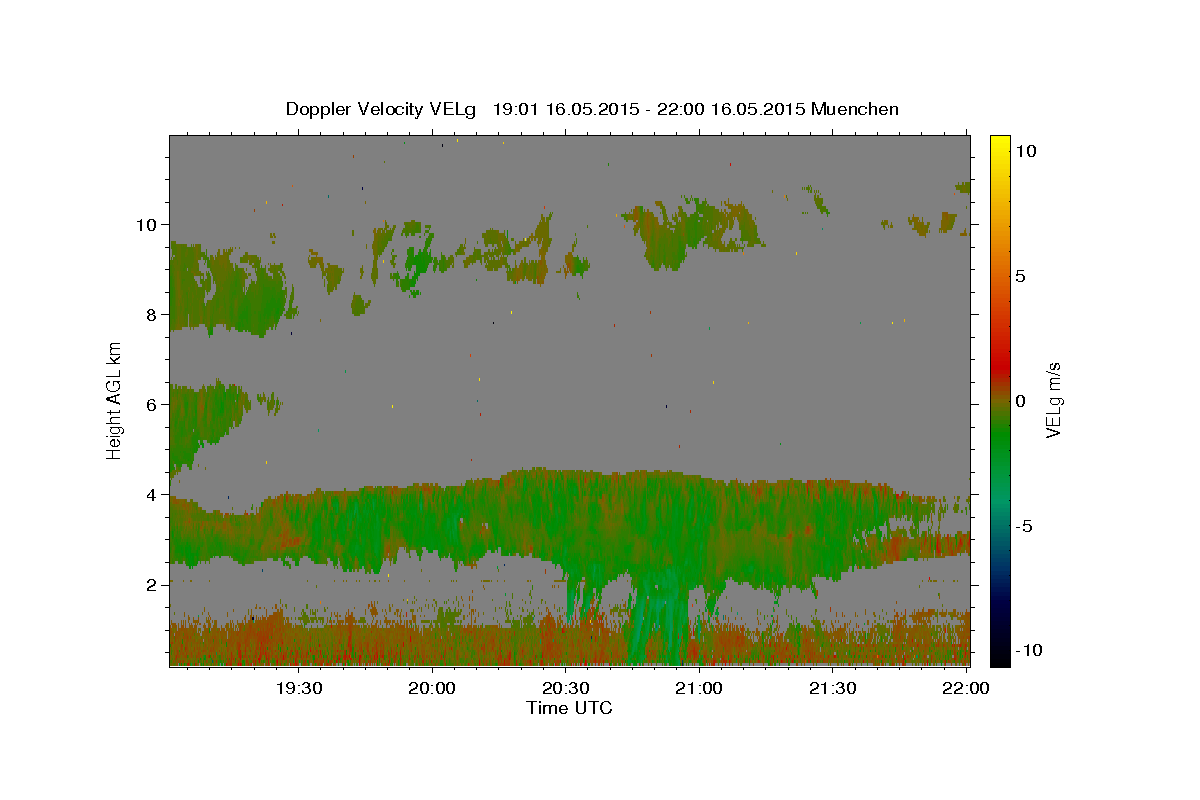Click the '20:00' time axis tick label
The image size is (1200, 800).
[433, 688]
